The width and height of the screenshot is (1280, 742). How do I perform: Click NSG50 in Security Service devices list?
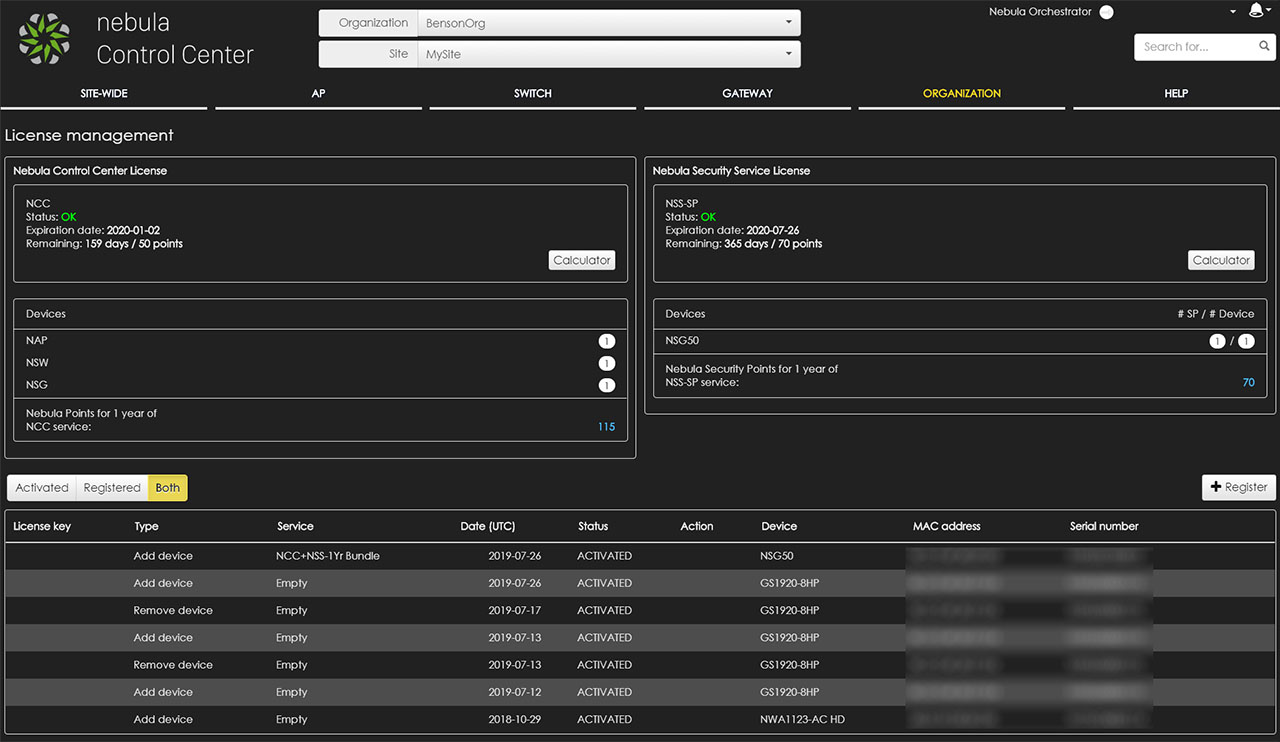pos(682,341)
